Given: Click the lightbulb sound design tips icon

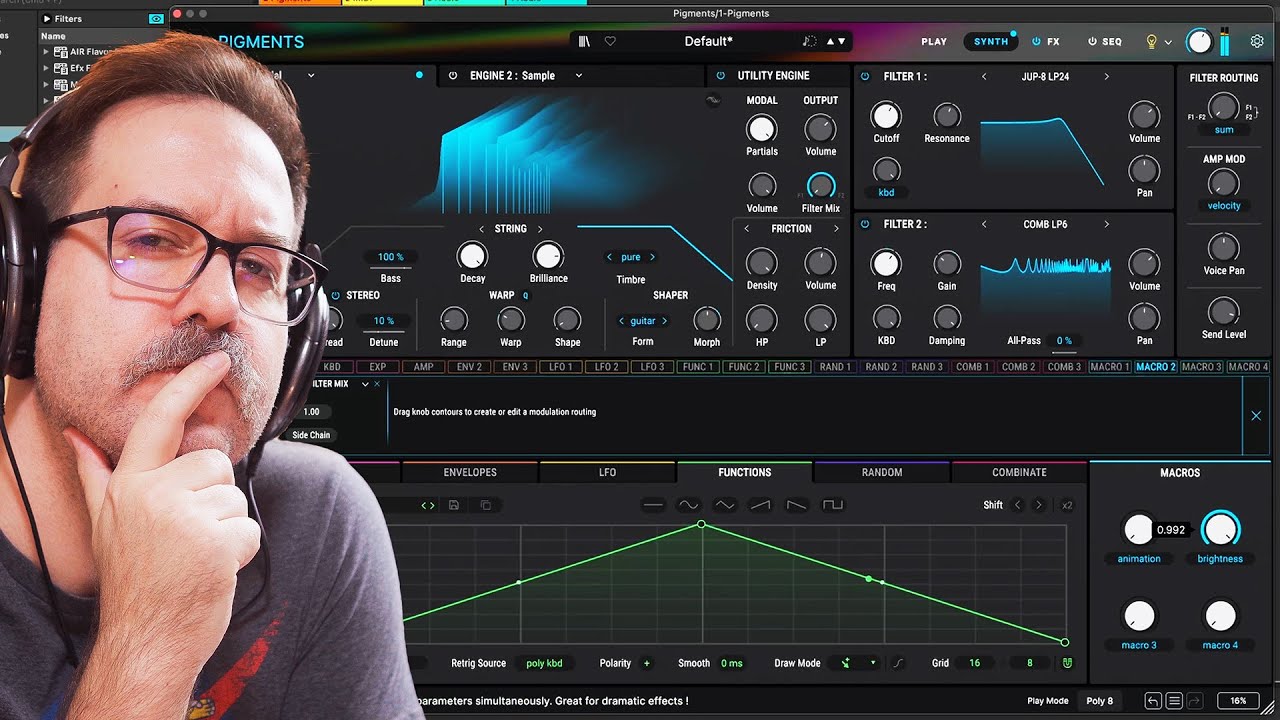Looking at the screenshot, I should coord(1151,41).
